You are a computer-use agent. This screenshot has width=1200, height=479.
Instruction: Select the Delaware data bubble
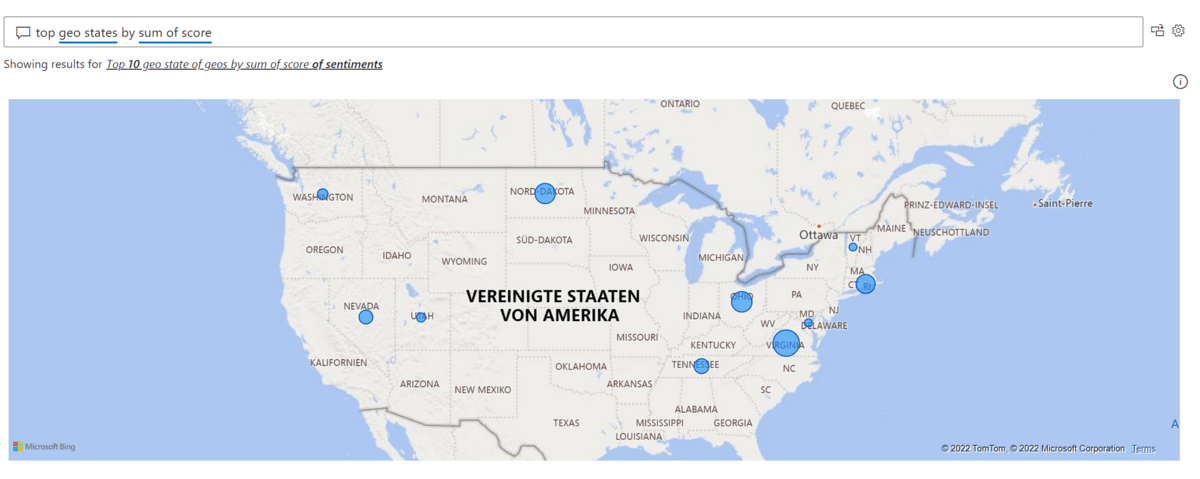tap(809, 324)
